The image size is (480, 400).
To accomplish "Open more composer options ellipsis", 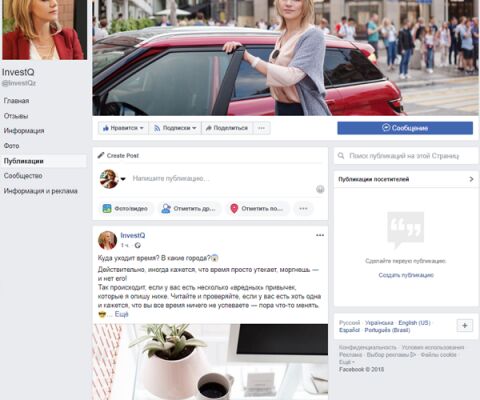I will (x=303, y=209).
